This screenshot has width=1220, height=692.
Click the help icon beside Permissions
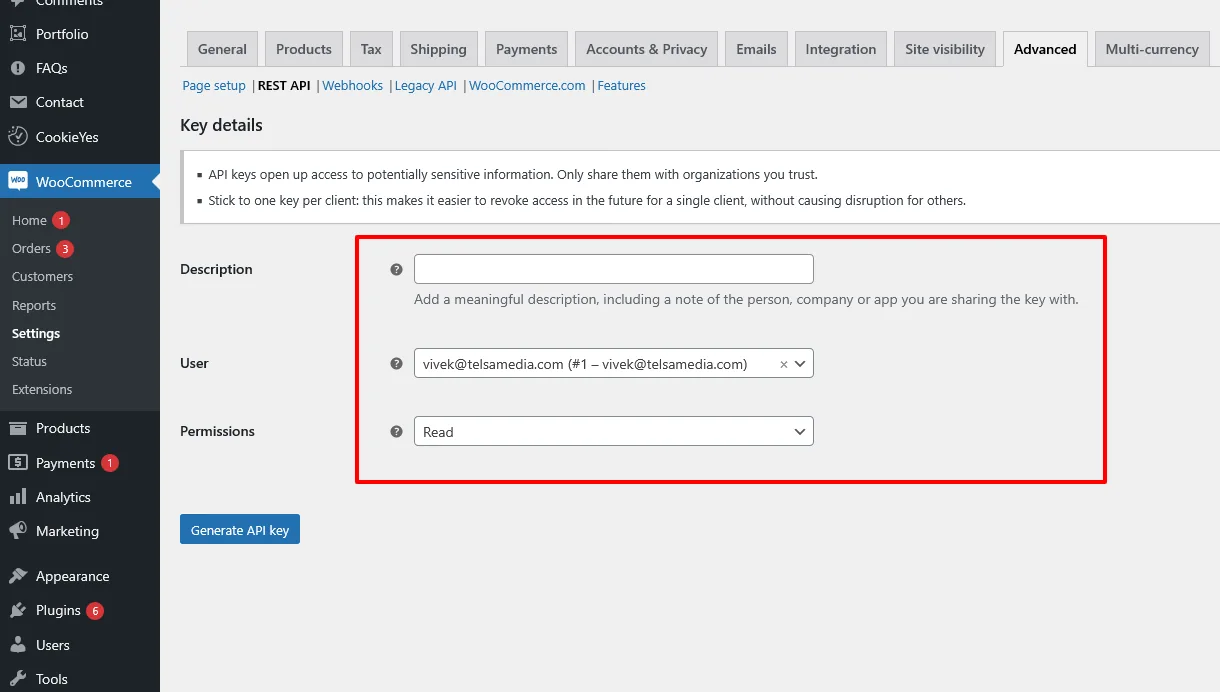click(x=396, y=431)
